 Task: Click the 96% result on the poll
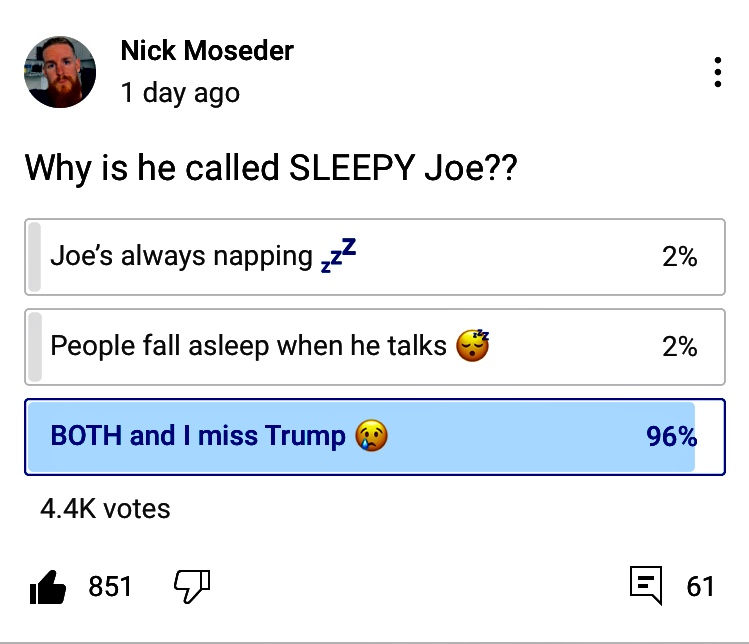coord(671,437)
